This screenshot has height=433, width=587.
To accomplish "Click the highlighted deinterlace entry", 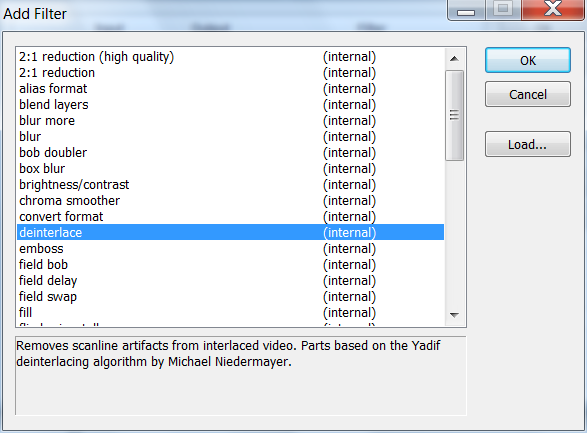I will pyautogui.click(x=231, y=232).
